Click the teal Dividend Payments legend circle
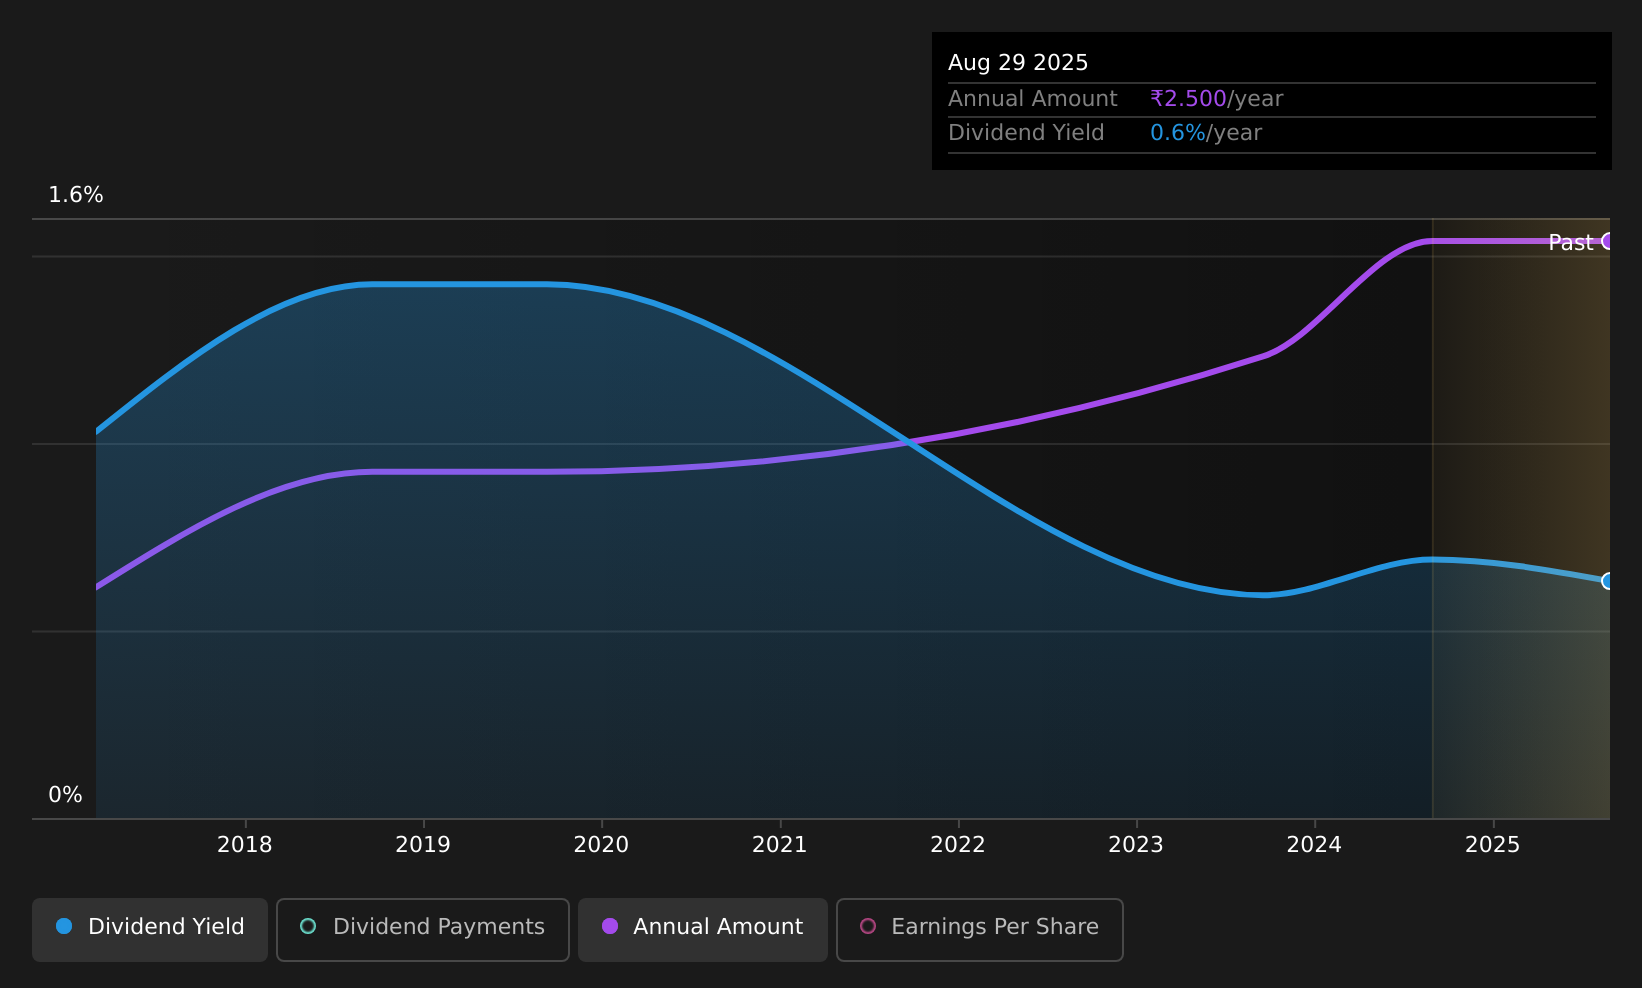This screenshot has width=1642, height=988. point(308,926)
